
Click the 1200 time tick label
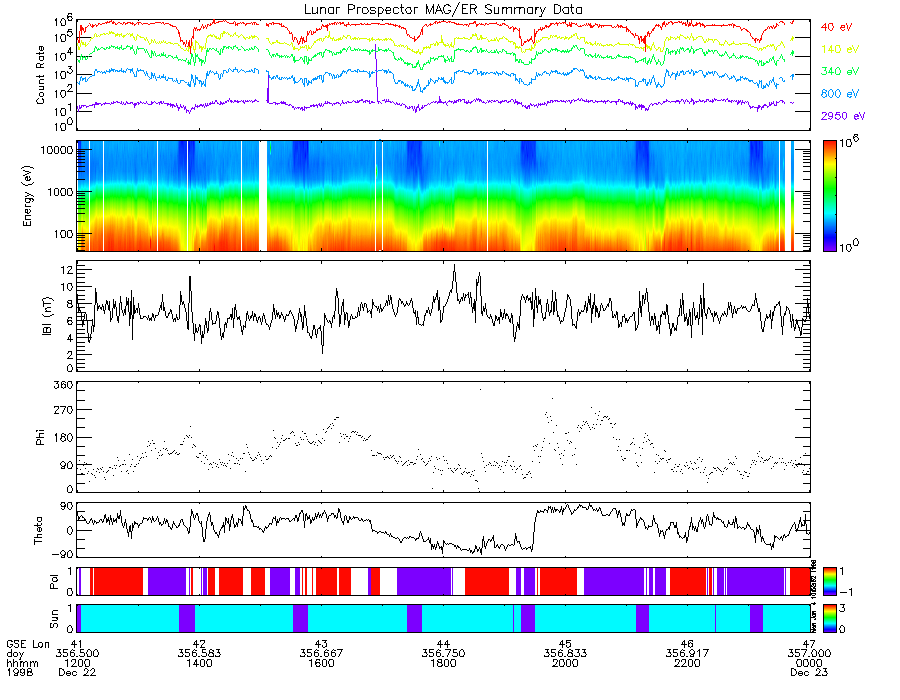pyautogui.click(x=77, y=663)
